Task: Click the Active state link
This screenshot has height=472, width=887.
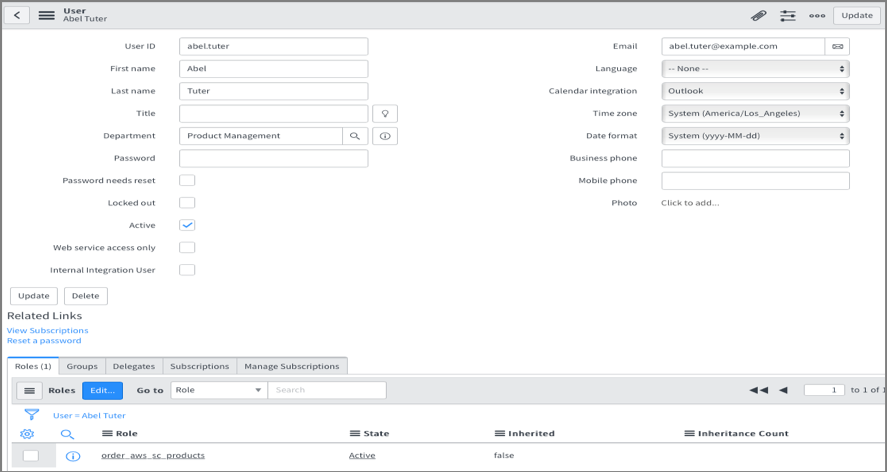Action: (362, 456)
